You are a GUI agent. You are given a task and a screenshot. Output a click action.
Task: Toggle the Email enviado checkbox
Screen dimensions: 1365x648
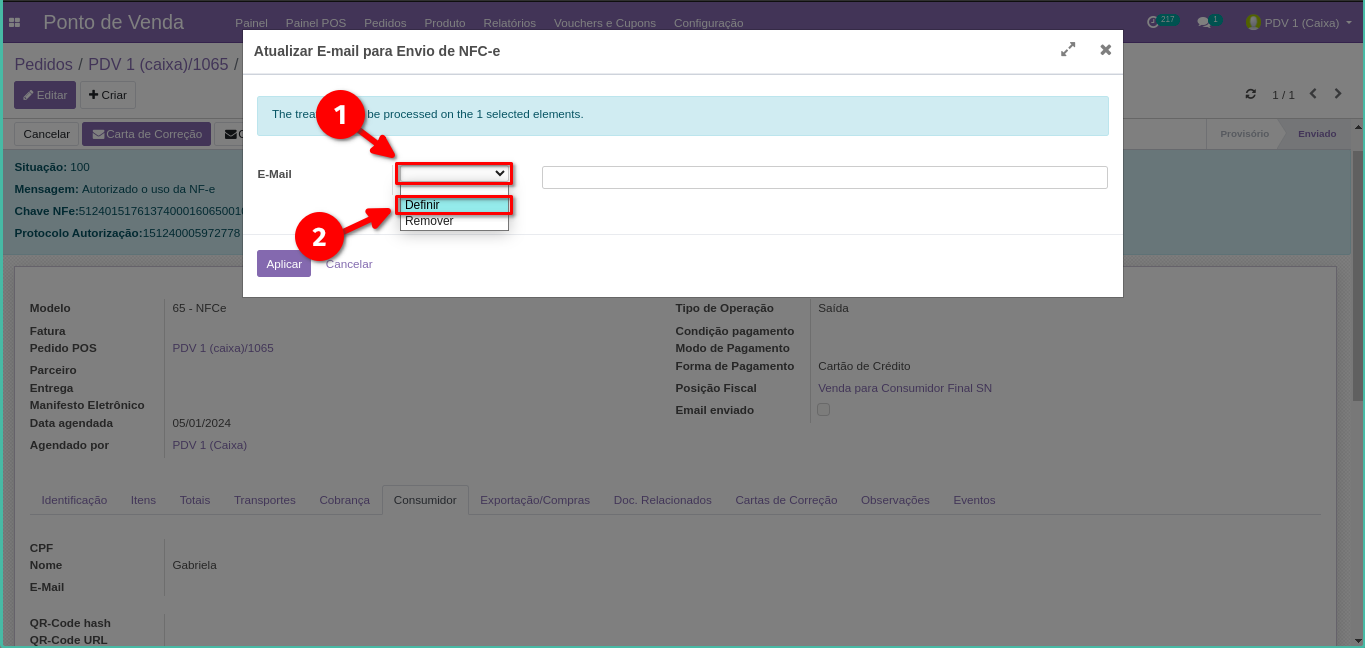pos(824,410)
